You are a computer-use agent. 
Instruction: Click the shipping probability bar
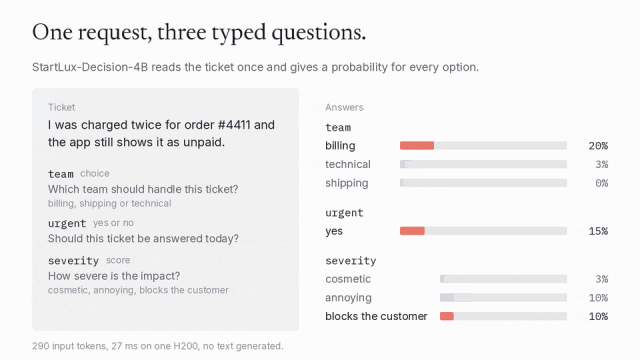(483, 183)
